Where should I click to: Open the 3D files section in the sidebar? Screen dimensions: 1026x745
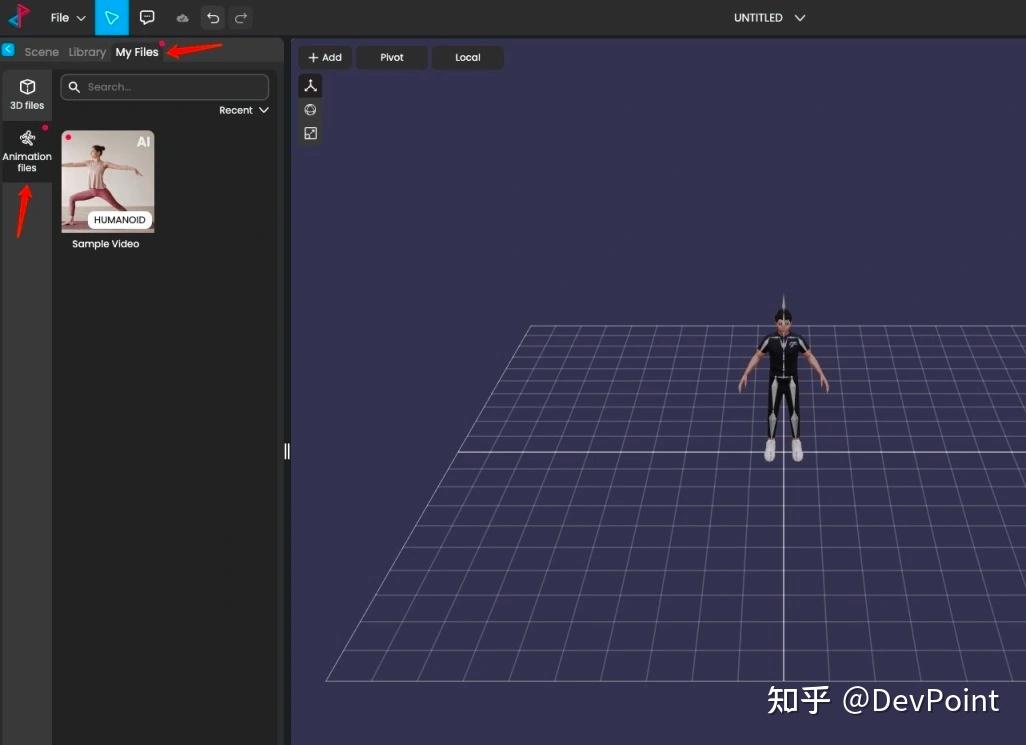[x=27, y=93]
